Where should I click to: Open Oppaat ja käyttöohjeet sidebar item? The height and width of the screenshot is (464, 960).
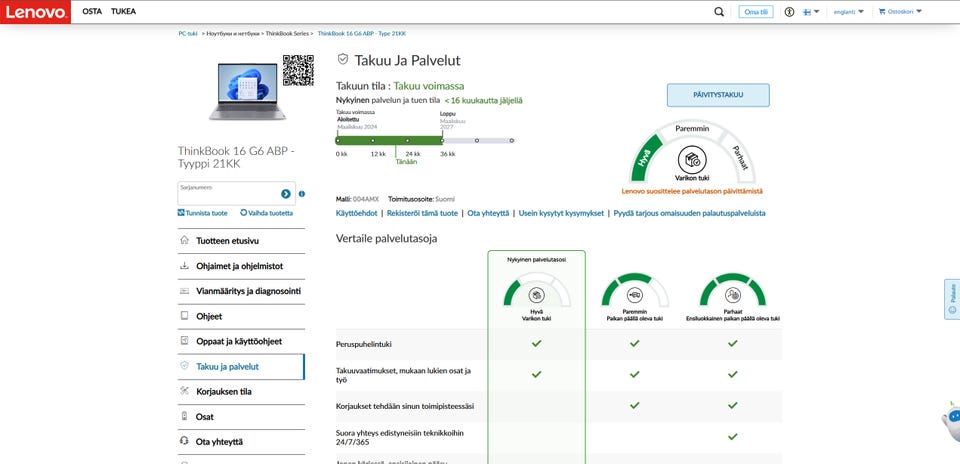pos(241,342)
